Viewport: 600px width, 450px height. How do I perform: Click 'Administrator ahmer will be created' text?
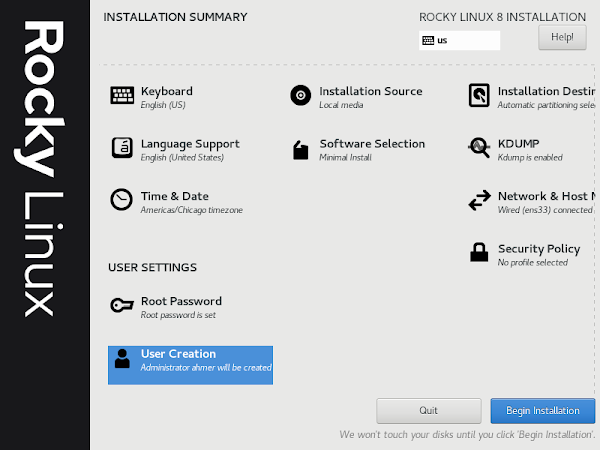click(x=206, y=368)
